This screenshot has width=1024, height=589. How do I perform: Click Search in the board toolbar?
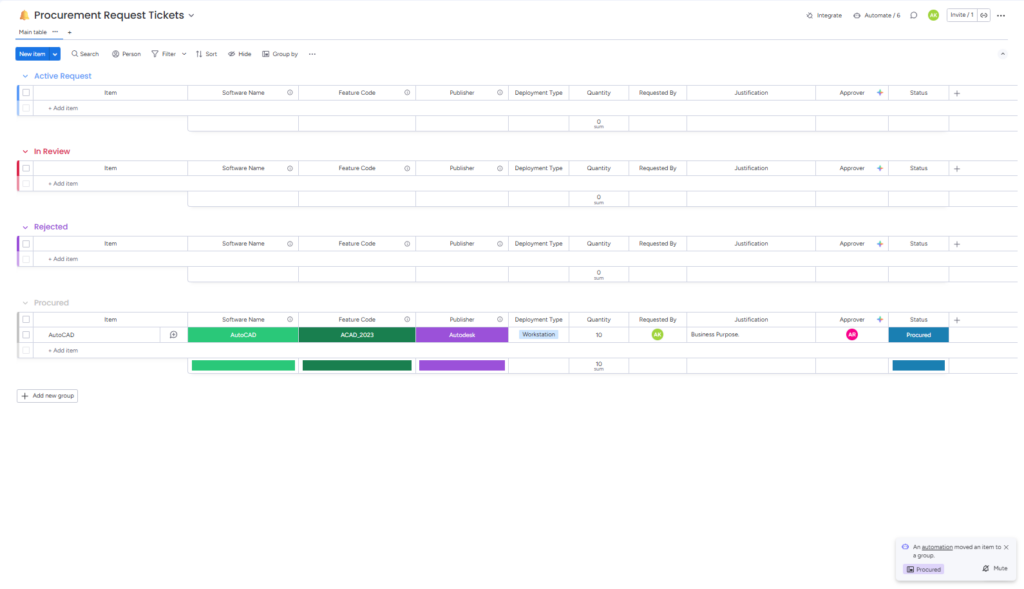click(85, 54)
